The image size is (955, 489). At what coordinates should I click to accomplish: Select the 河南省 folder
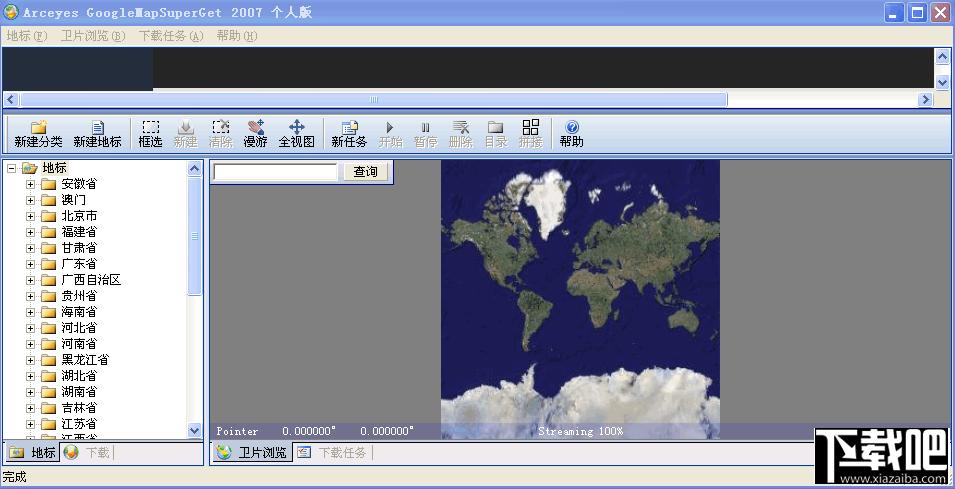tap(69, 343)
